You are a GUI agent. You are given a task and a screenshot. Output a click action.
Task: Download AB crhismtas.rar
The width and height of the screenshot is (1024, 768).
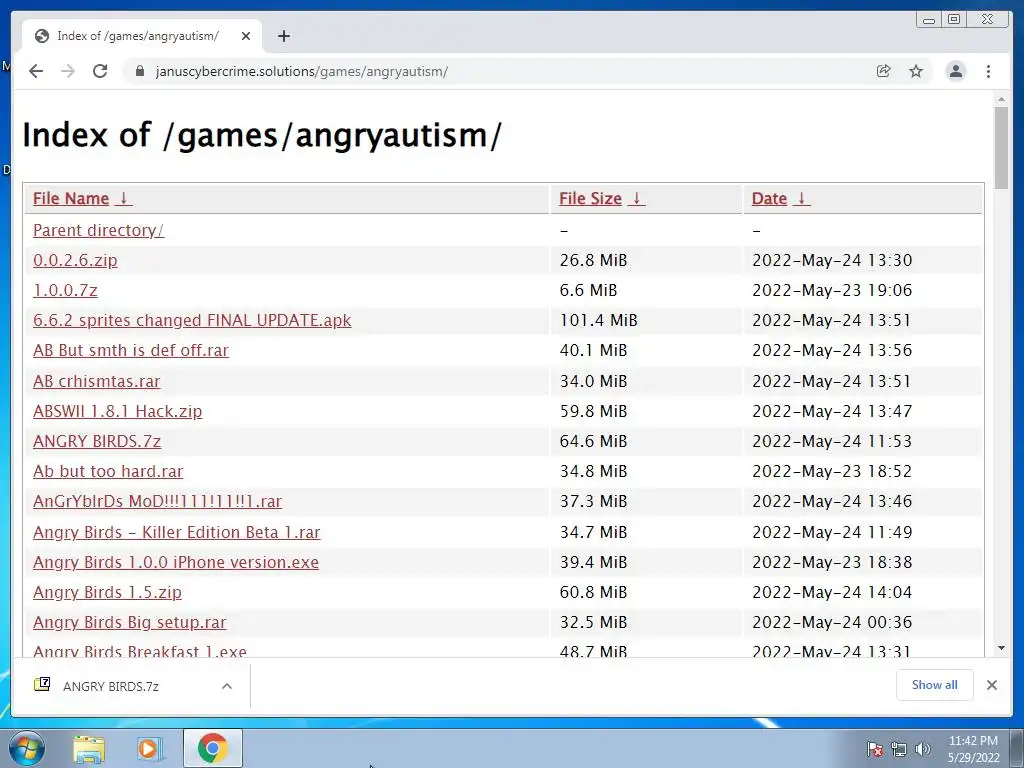[x=96, y=381]
